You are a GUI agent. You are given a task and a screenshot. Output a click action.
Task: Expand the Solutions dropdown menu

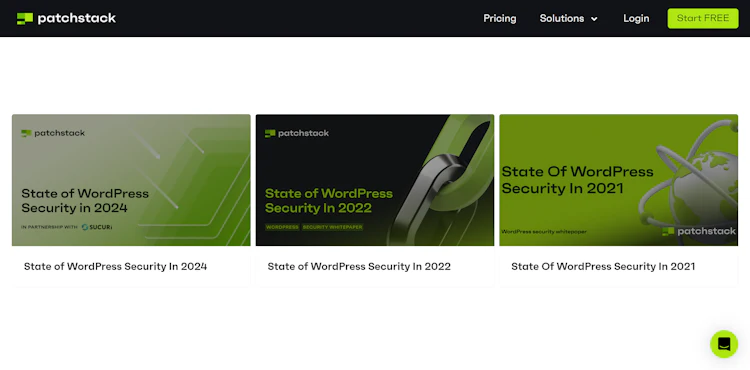point(568,18)
